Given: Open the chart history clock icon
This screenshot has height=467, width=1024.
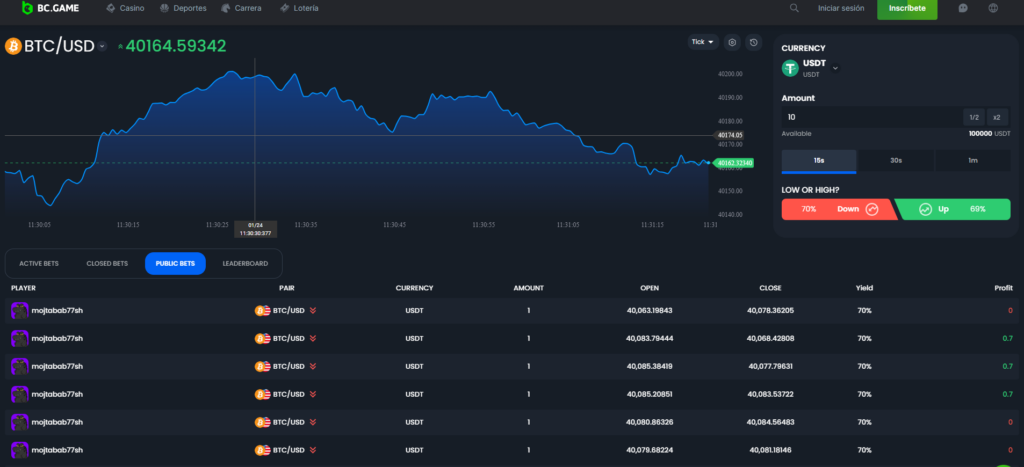Looking at the screenshot, I should [754, 42].
